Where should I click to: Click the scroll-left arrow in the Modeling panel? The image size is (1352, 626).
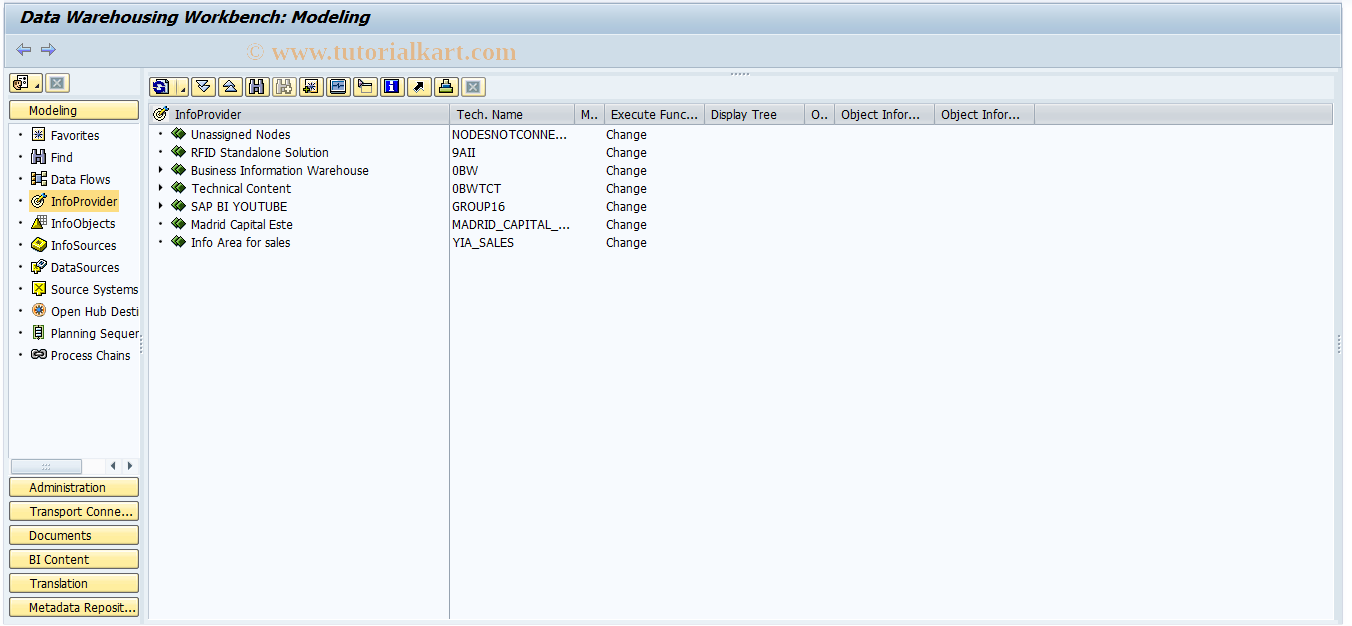113,466
